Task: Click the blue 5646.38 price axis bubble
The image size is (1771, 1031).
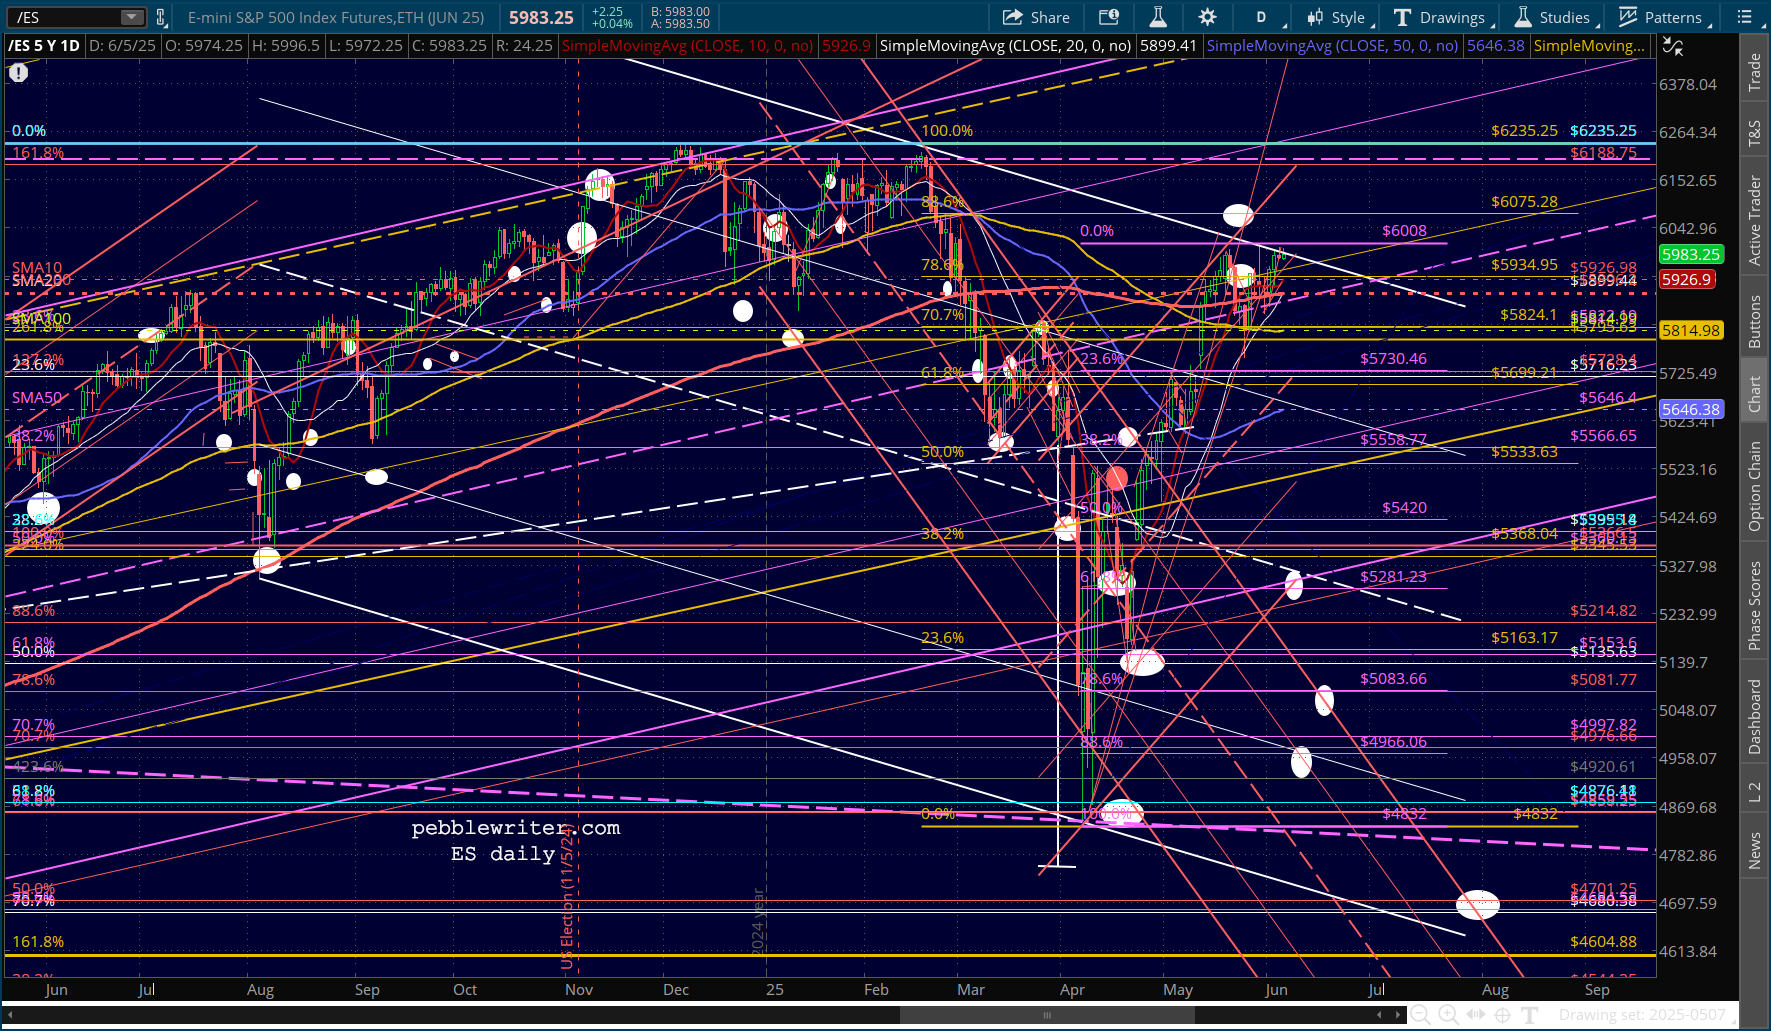Action: tap(1691, 409)
